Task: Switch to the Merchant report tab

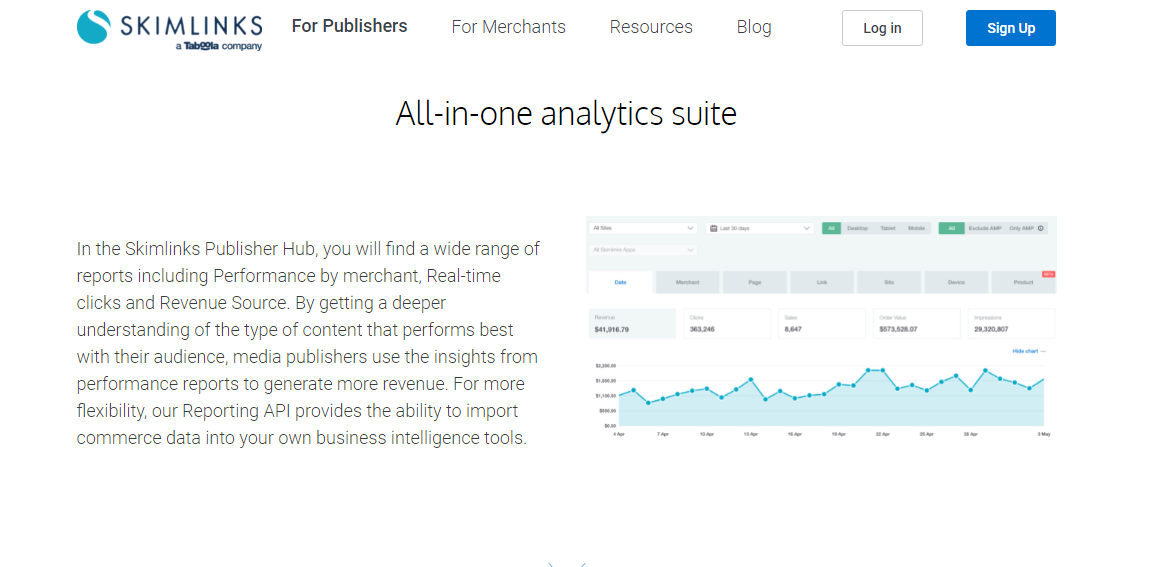Action: 687,283
